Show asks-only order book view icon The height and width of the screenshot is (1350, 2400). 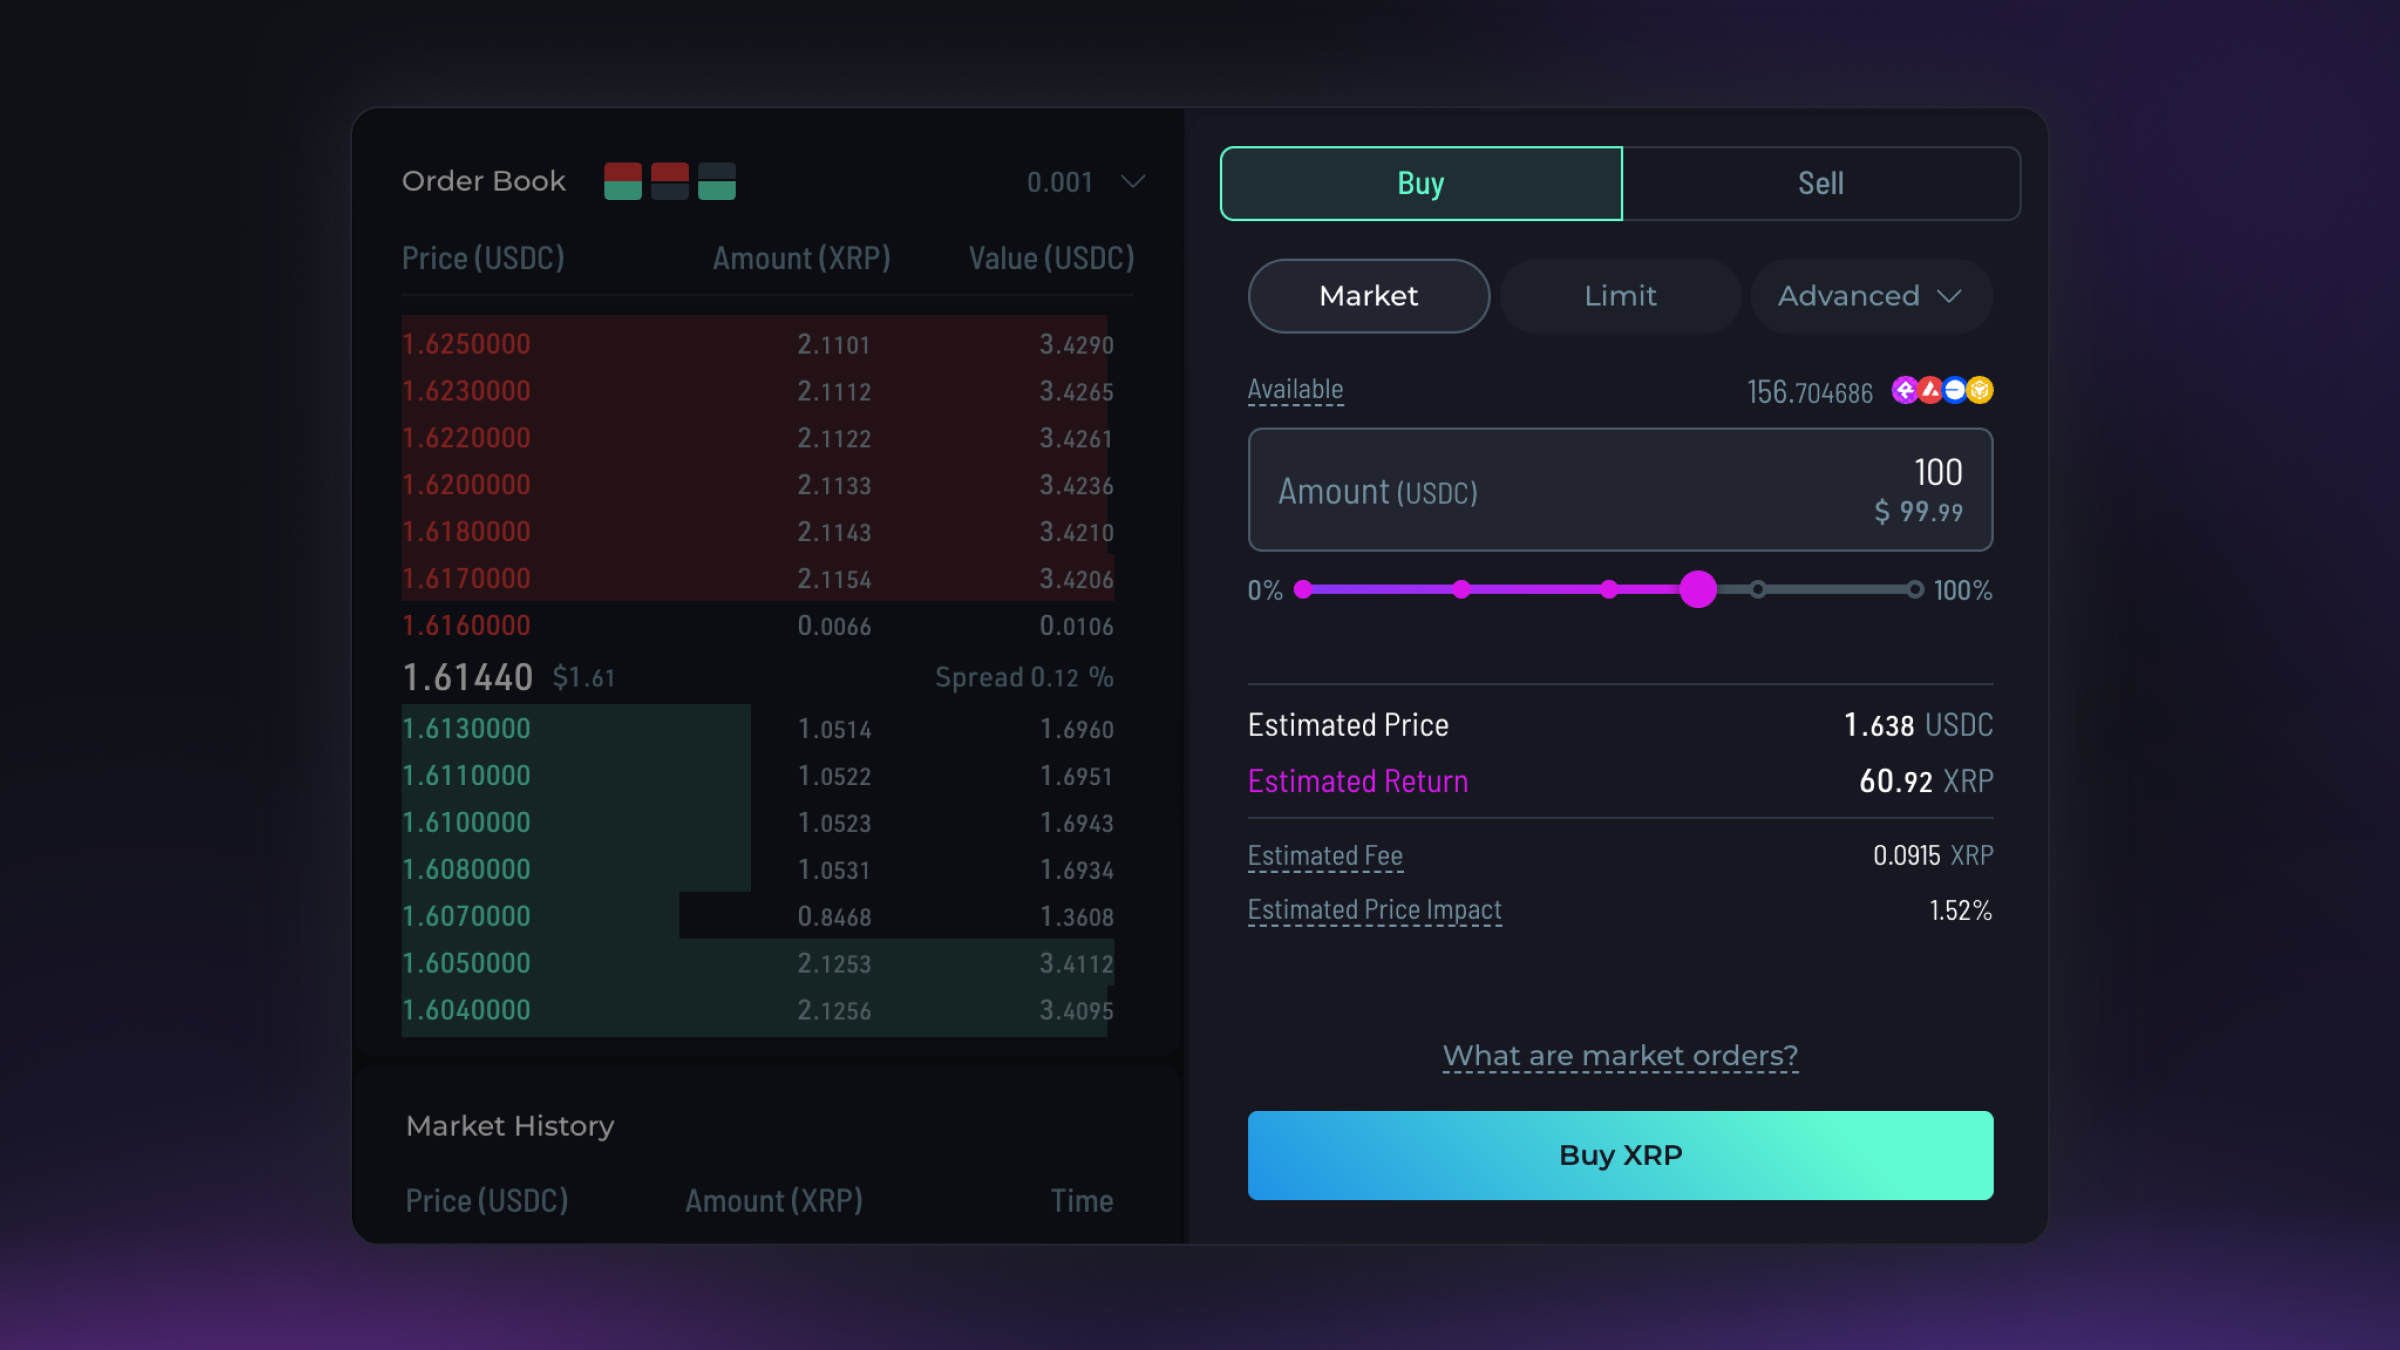669,181
